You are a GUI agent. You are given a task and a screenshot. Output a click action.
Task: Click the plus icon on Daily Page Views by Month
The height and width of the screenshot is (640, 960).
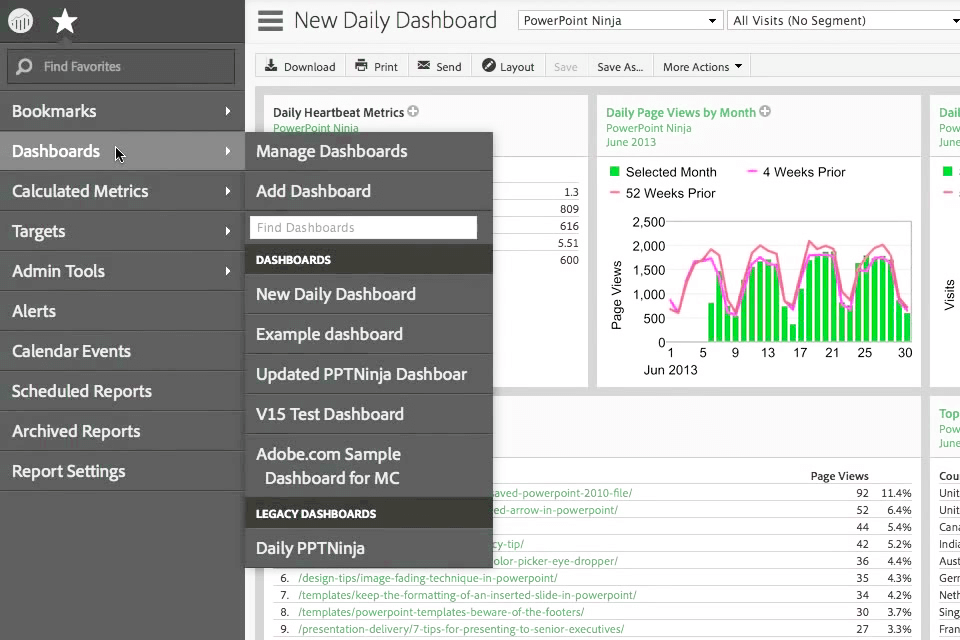coord(765,112)
